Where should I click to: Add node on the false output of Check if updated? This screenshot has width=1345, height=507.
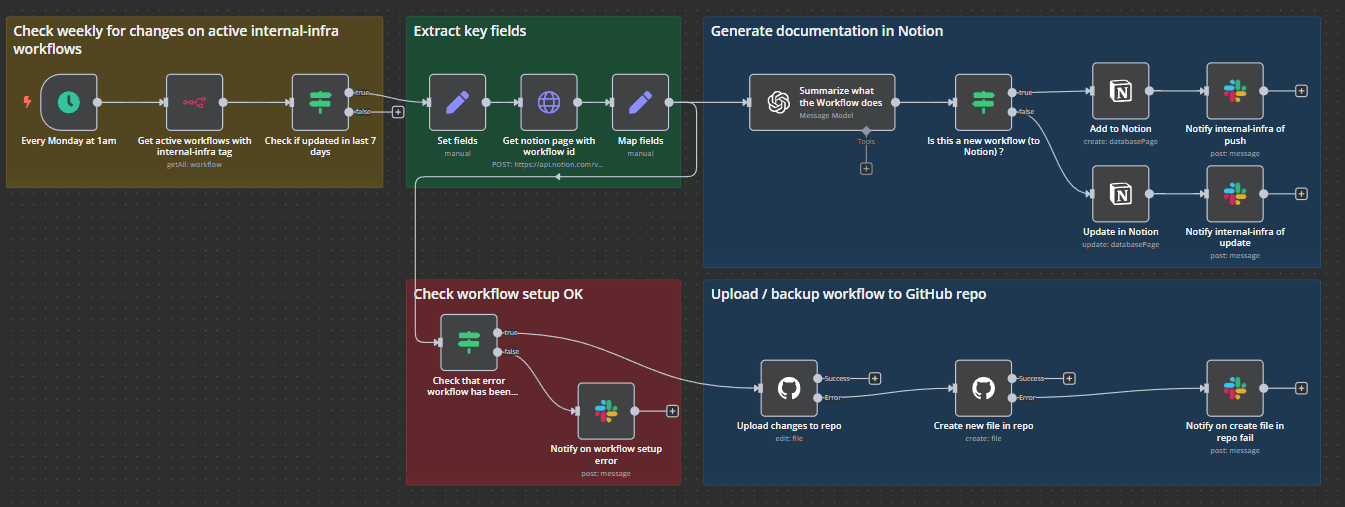pyautogui.click(x=398, y=112)
